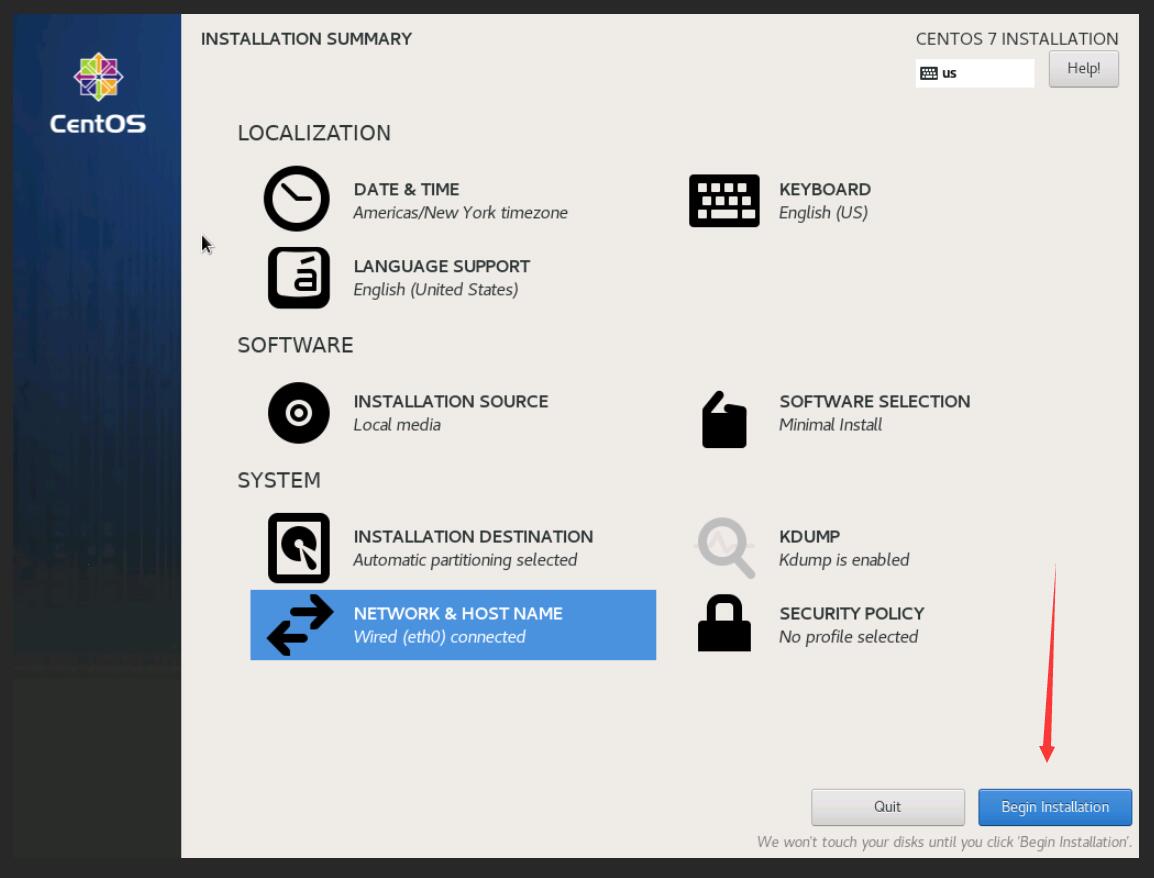
Task: Select the SECURITY POLICY heading
Action: click(x=852, y=613)
